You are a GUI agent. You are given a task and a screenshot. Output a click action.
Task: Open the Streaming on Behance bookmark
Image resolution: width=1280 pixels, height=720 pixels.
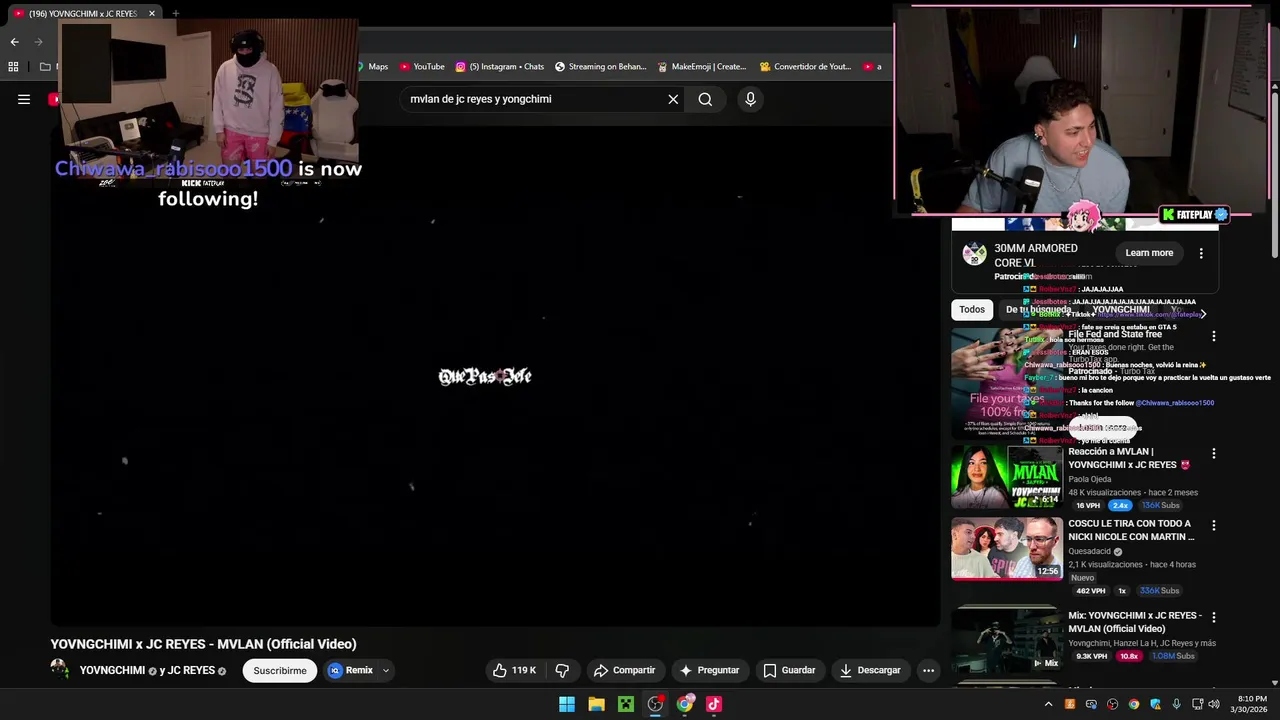click(601, 67)
